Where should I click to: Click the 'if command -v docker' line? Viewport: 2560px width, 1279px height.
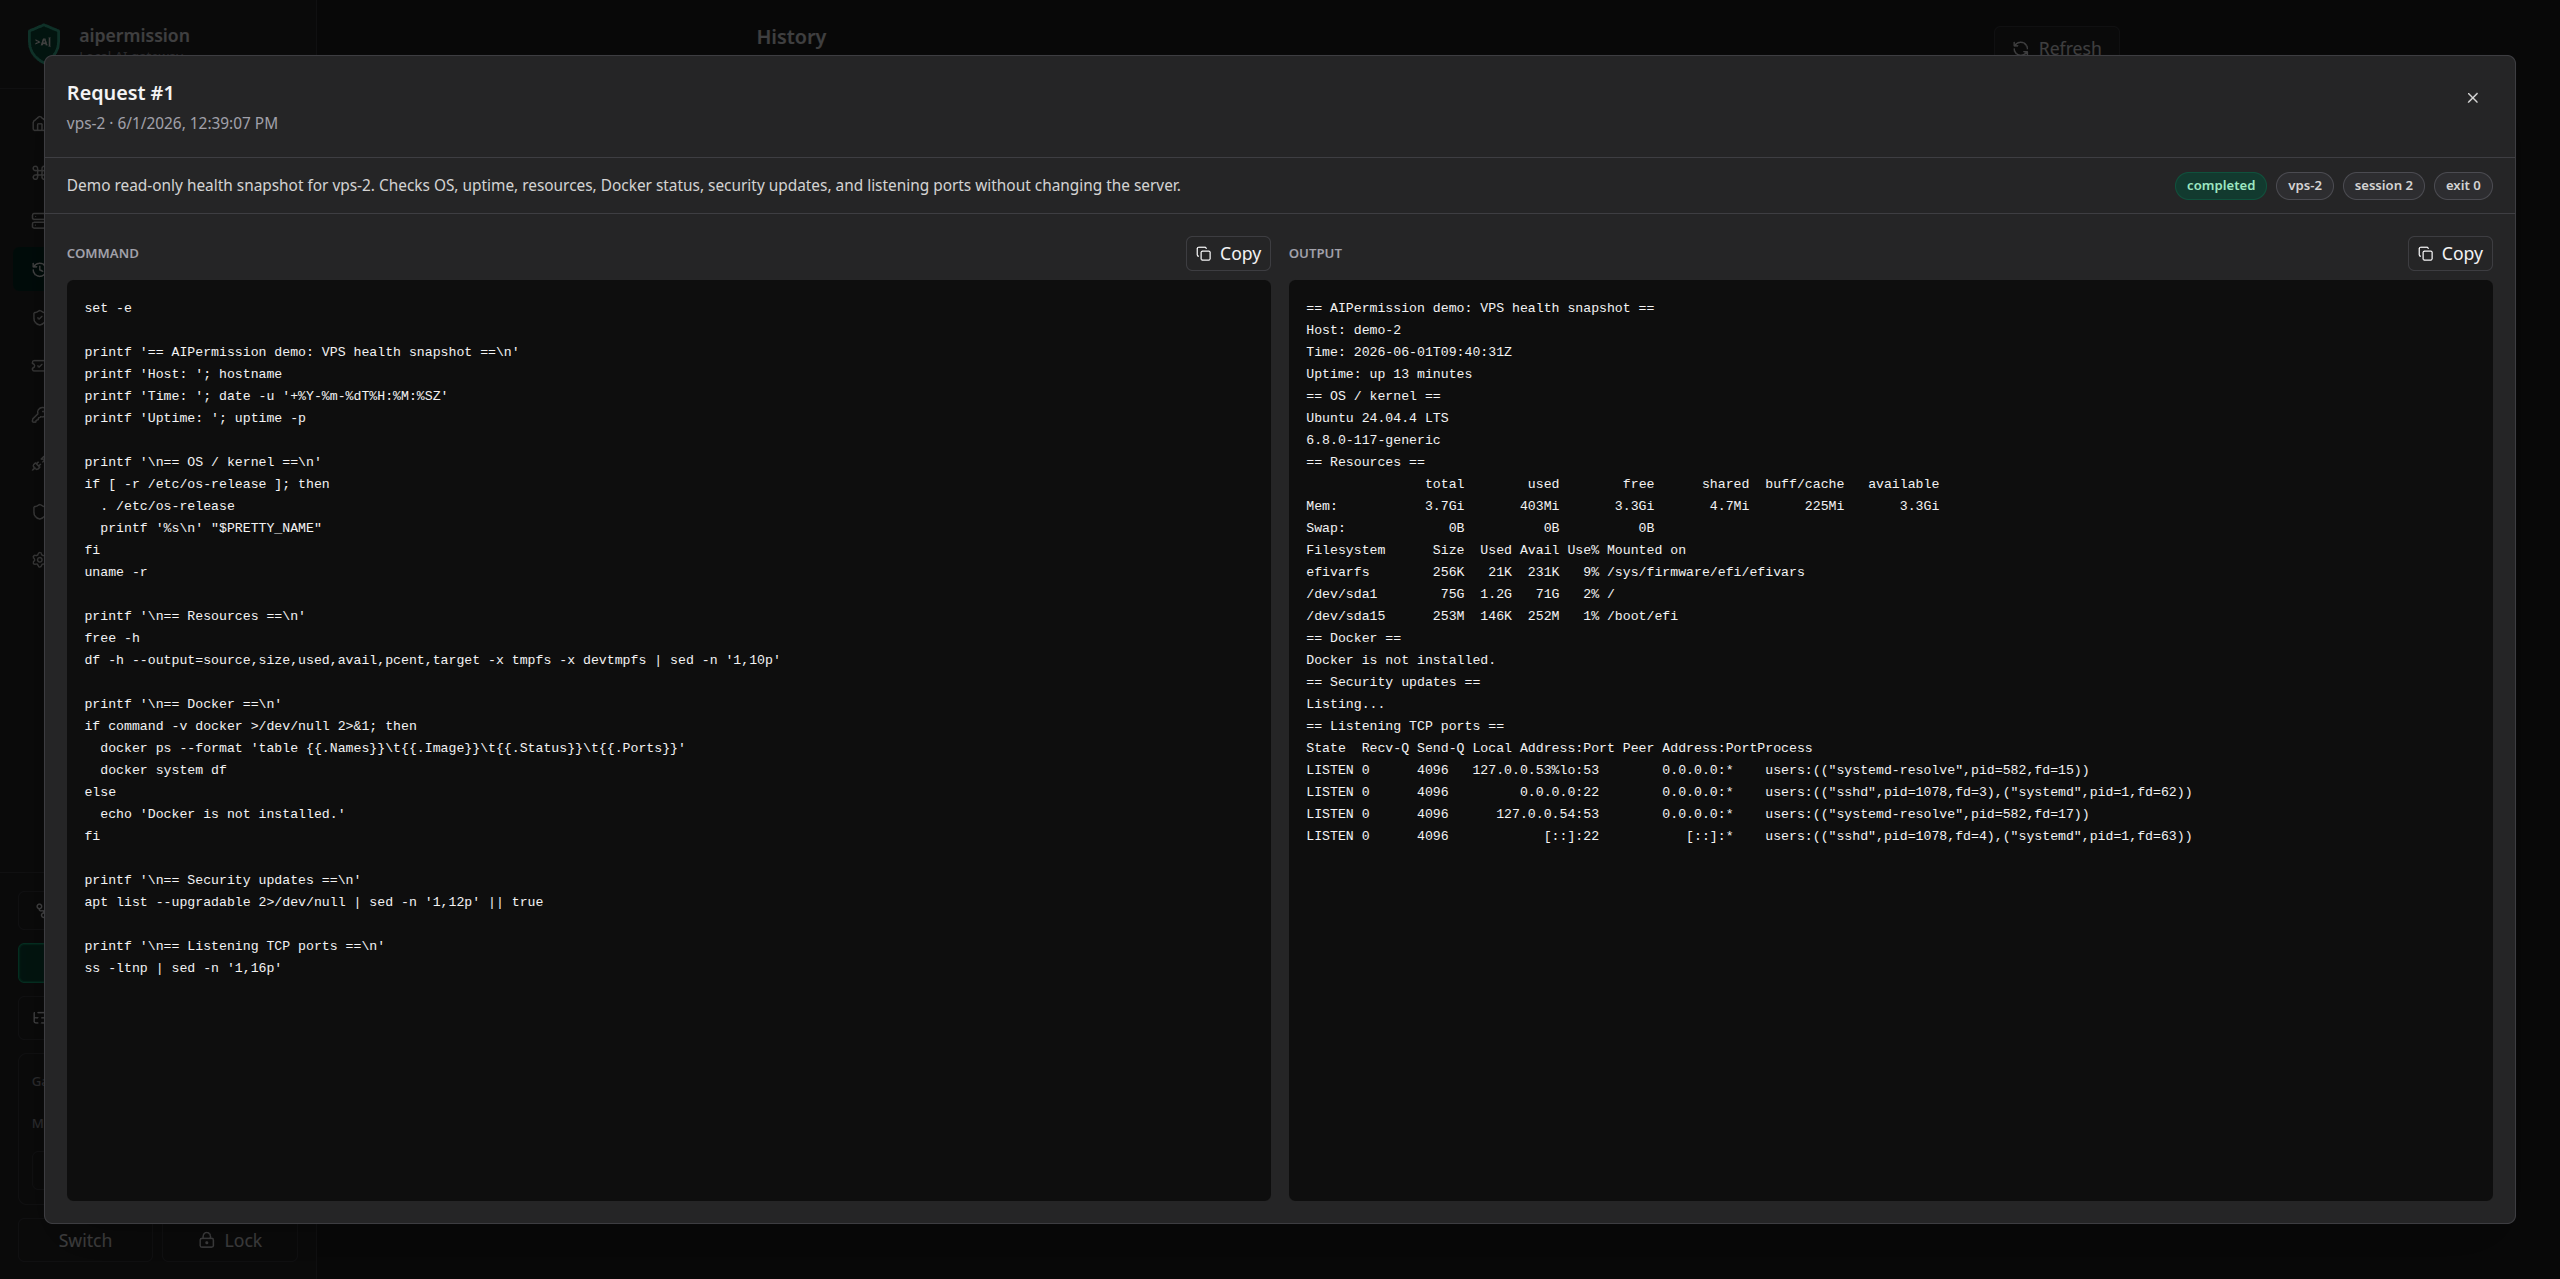(x=250, y=726)
